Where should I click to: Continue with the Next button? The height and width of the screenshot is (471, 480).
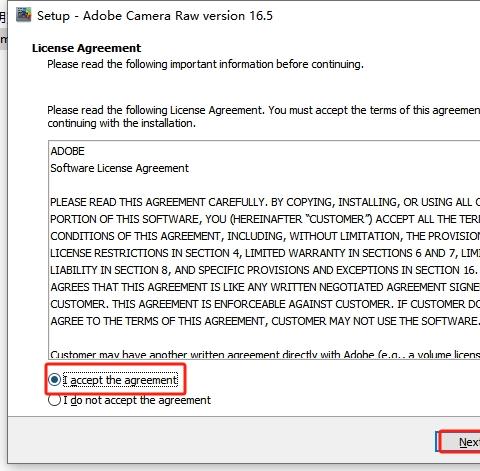(461, 442)
